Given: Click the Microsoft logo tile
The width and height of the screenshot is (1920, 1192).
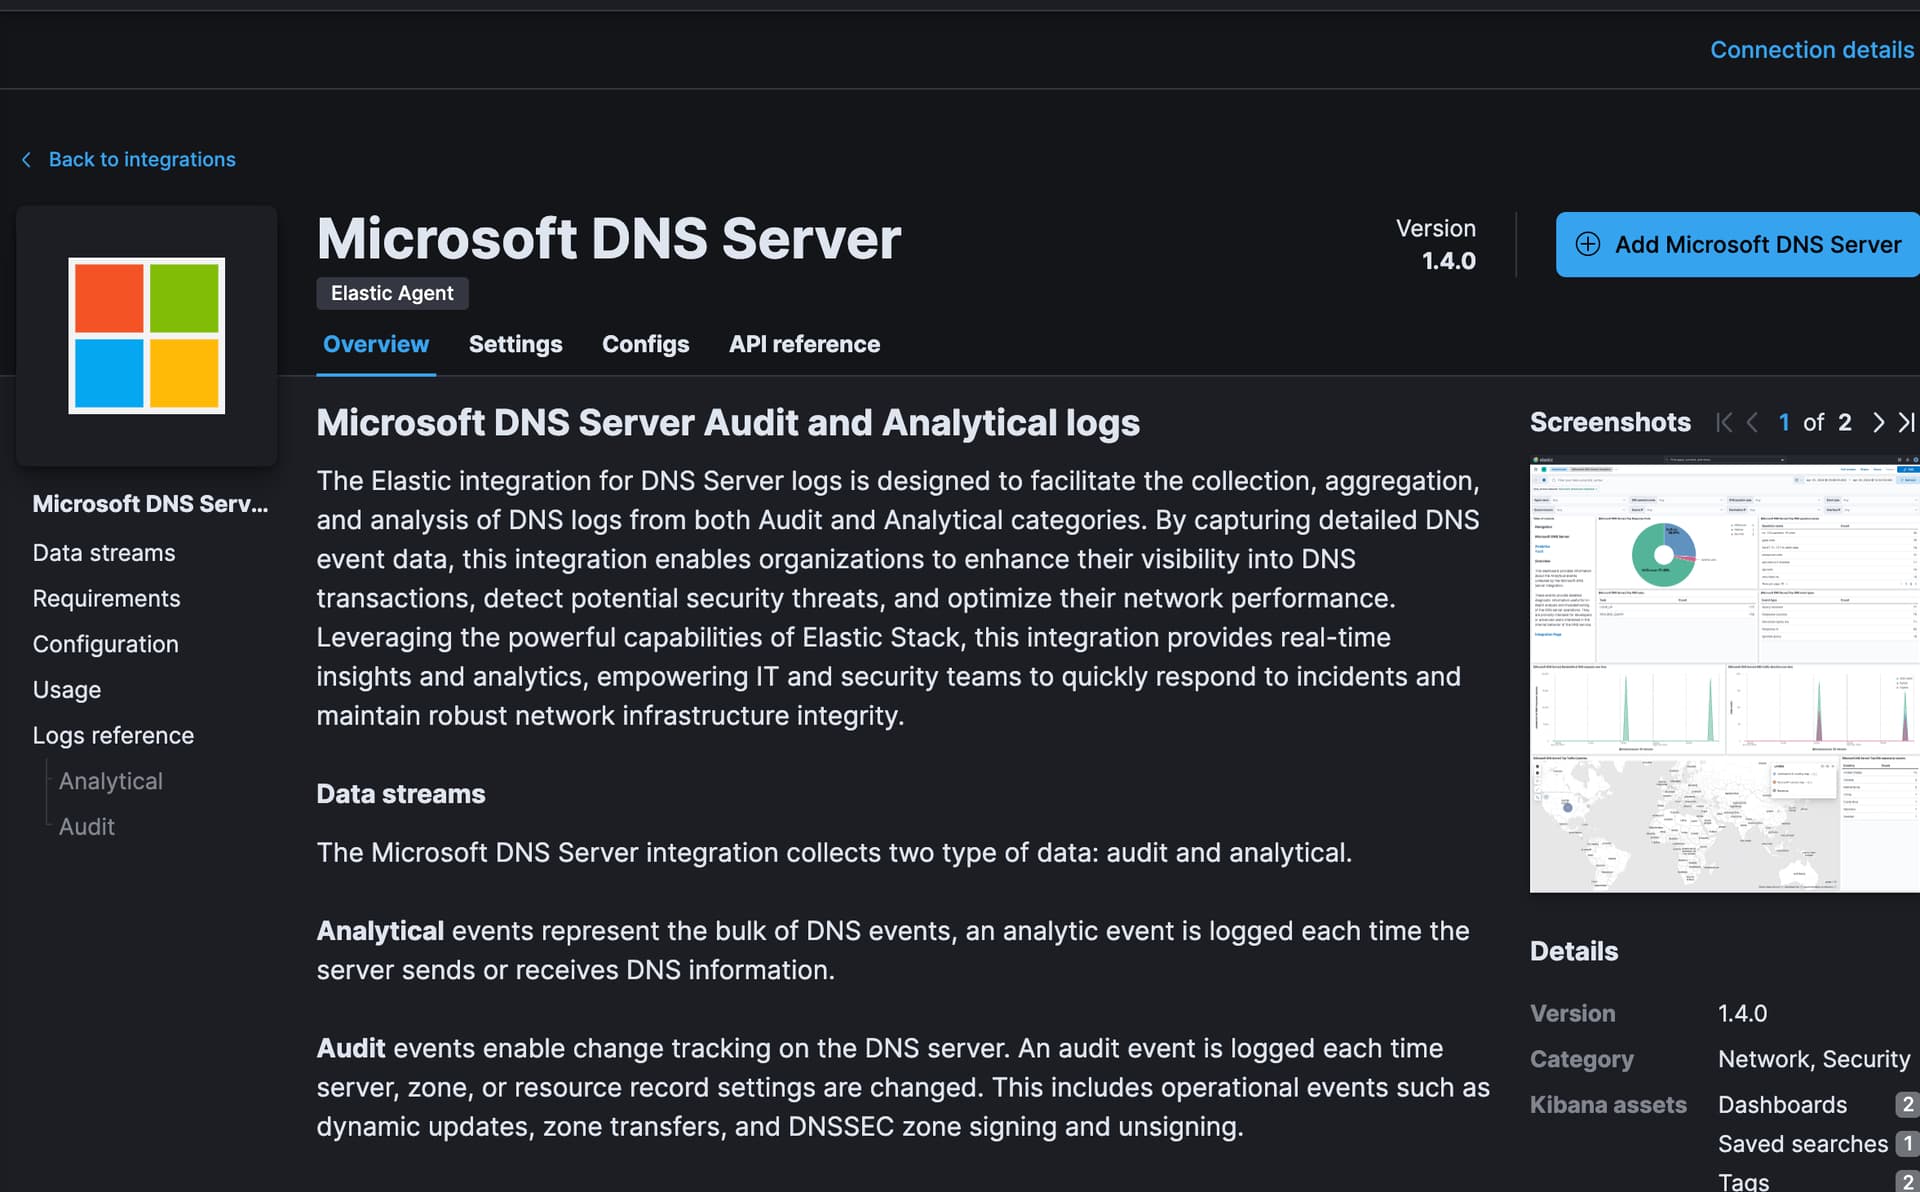Looking at the screenshot, I should 146,336.
